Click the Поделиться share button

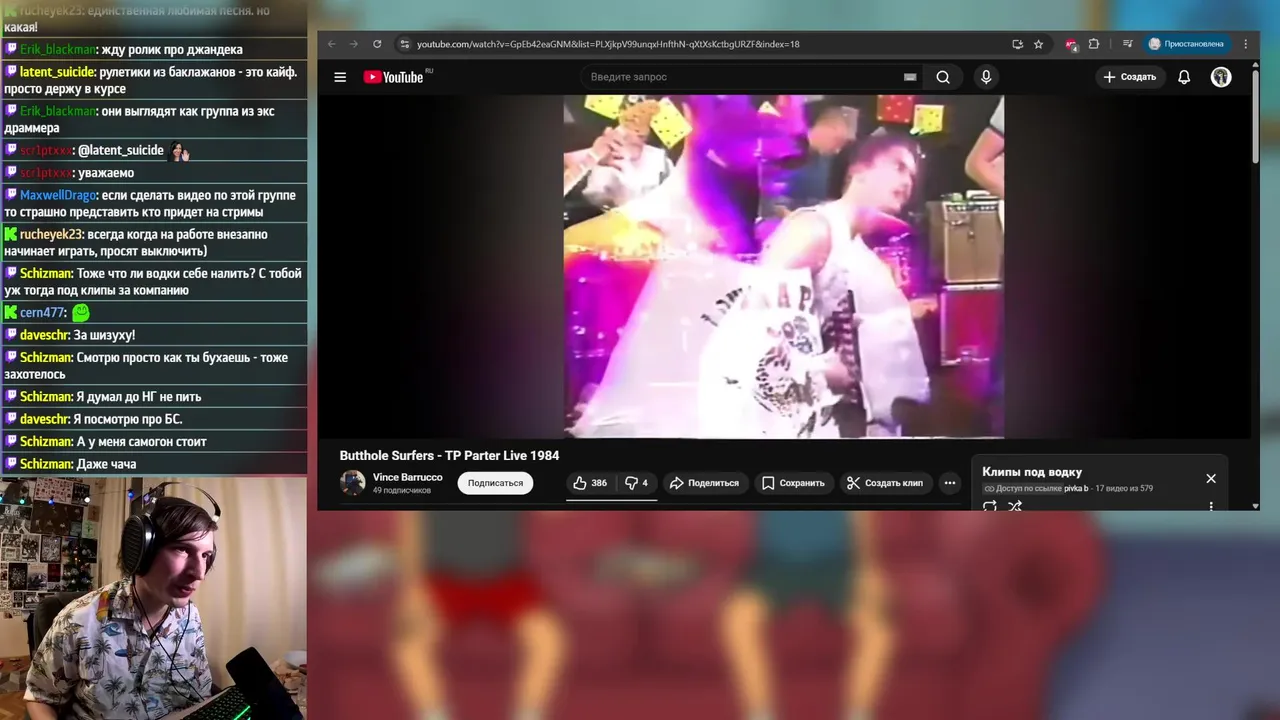point(704,483)
